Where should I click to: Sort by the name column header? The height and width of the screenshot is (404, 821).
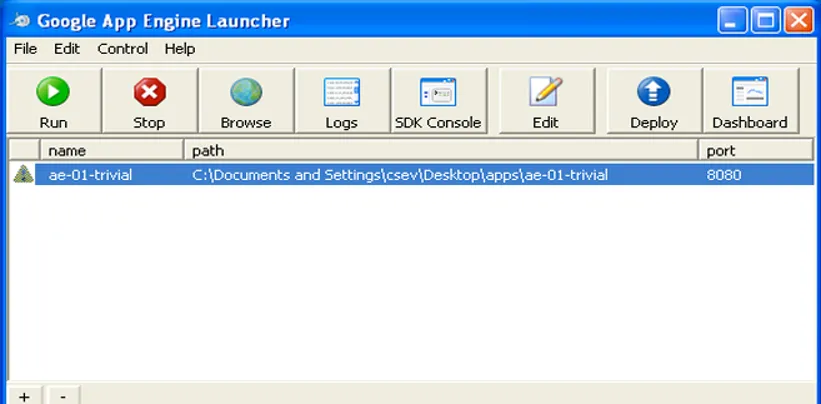[112, 151]
